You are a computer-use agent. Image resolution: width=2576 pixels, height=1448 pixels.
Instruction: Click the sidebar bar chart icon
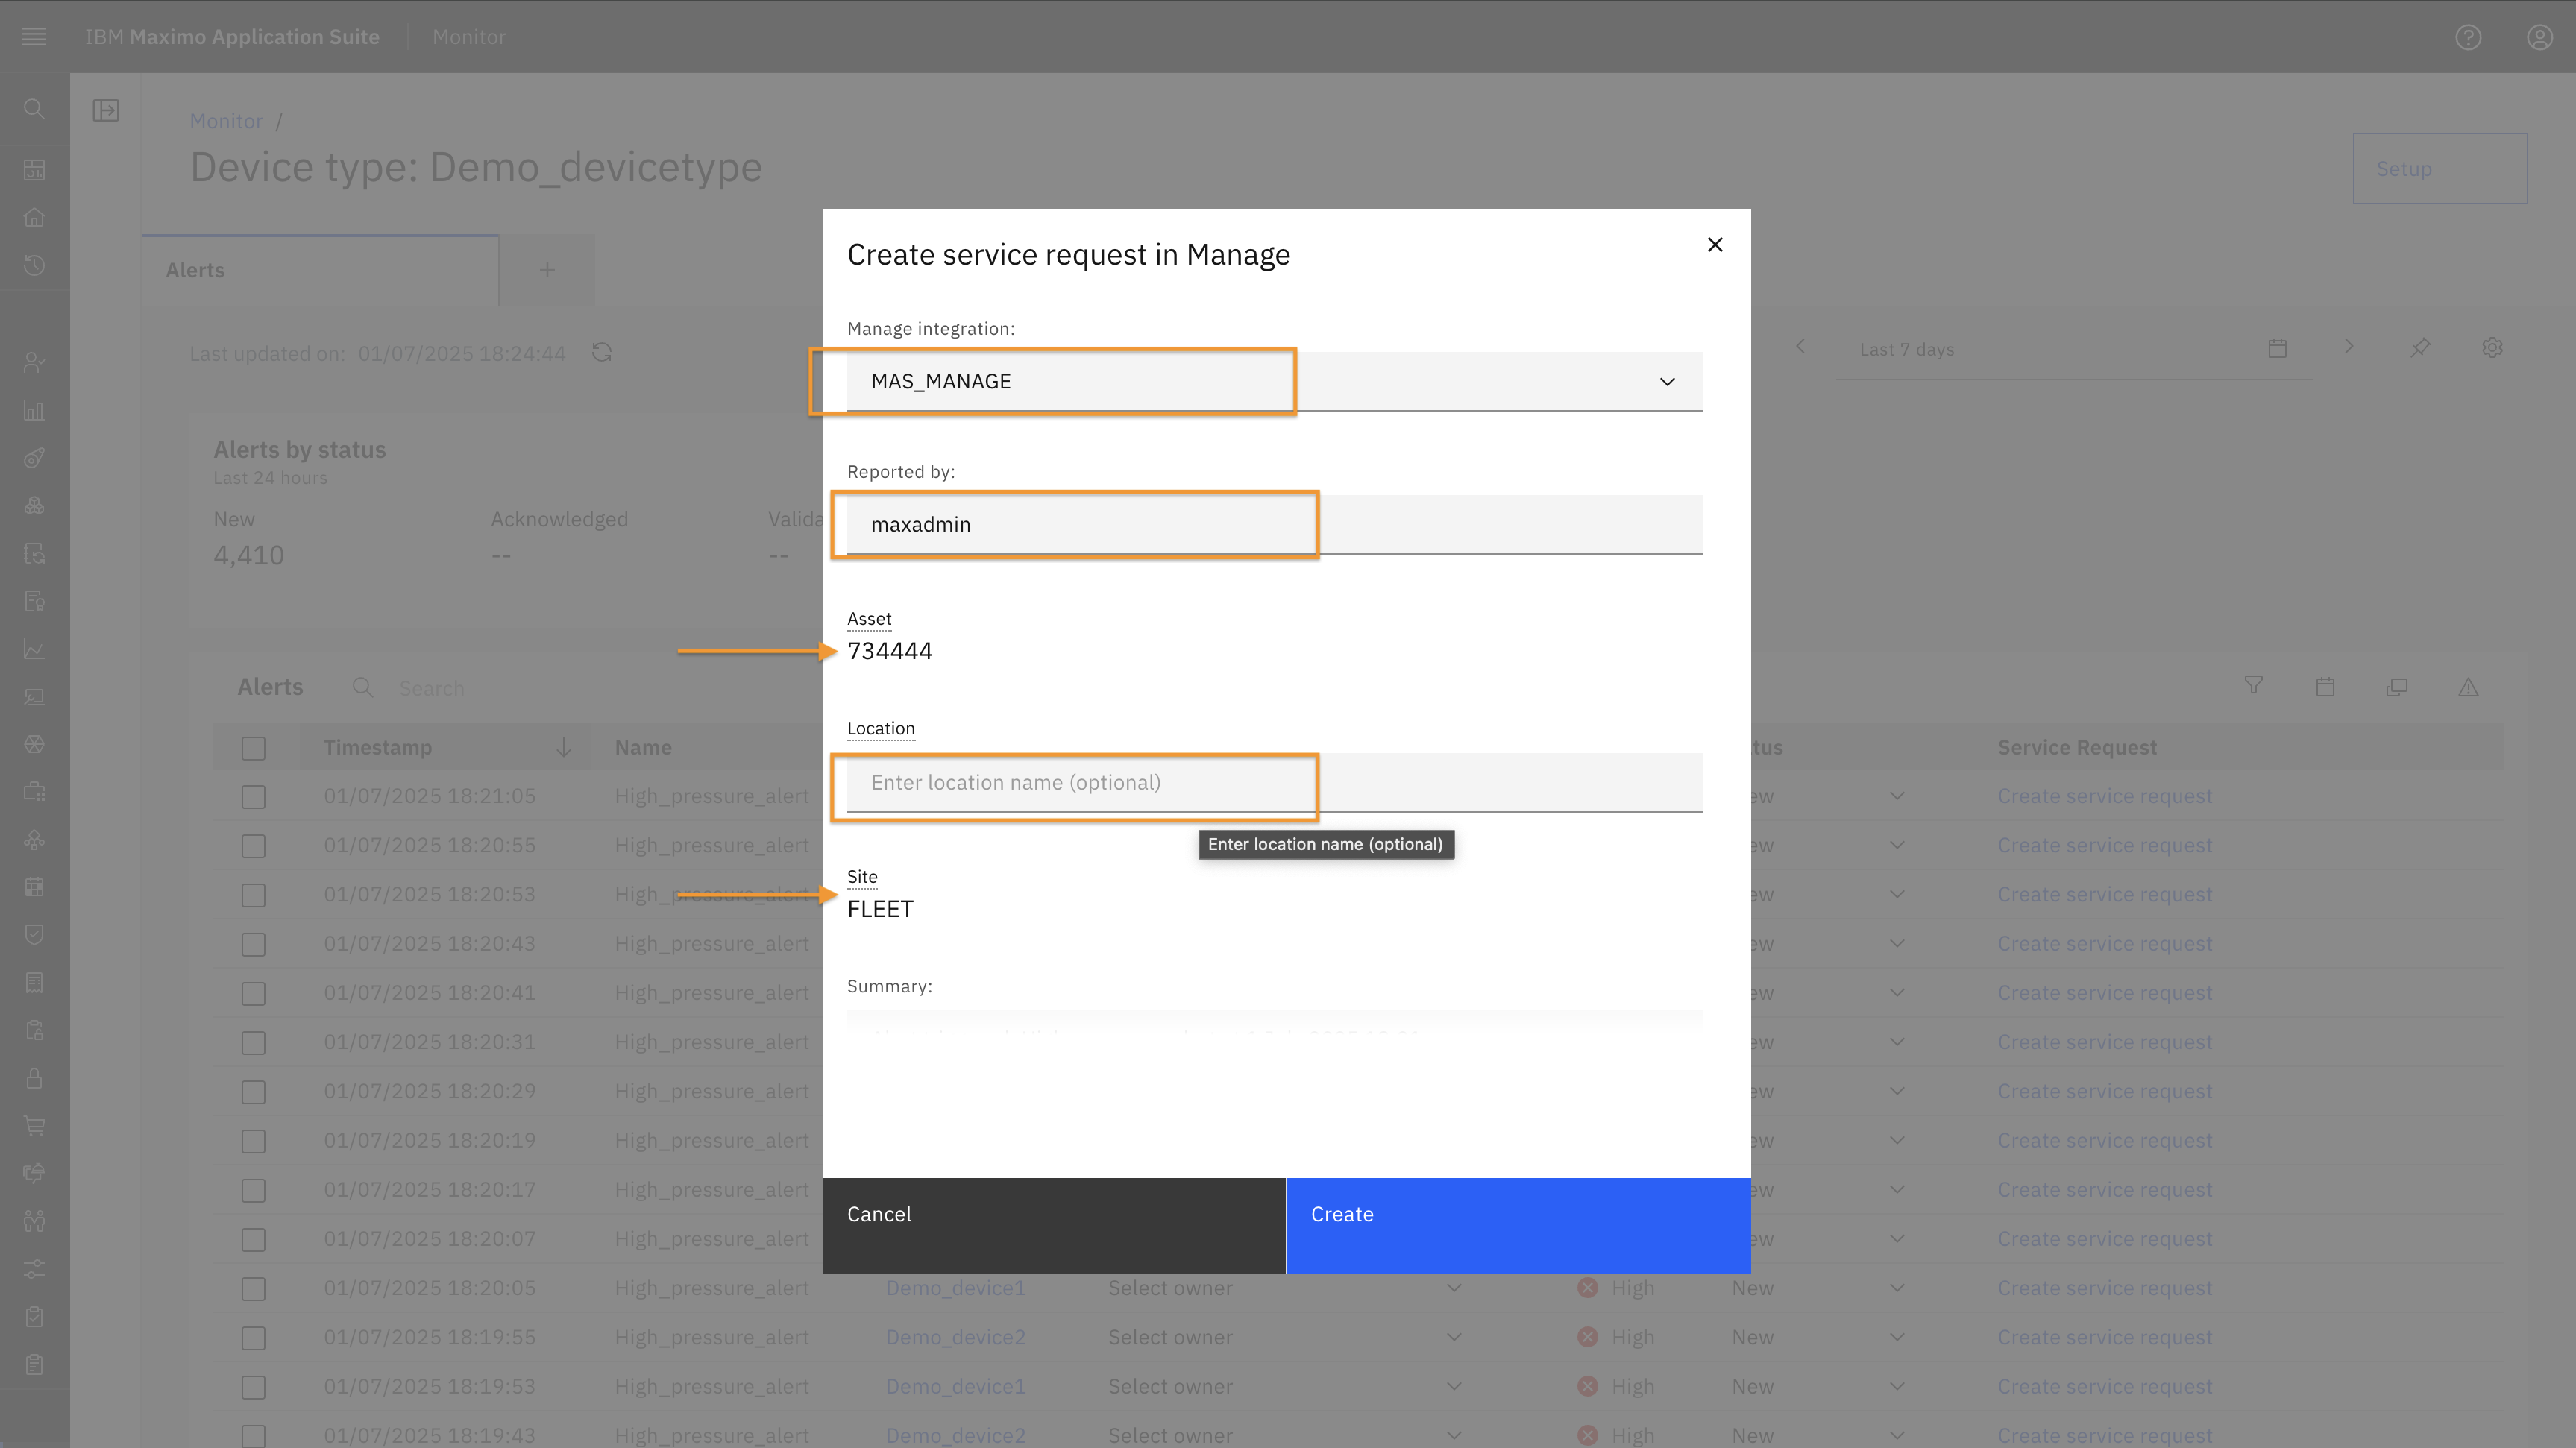tap(34, 410)
